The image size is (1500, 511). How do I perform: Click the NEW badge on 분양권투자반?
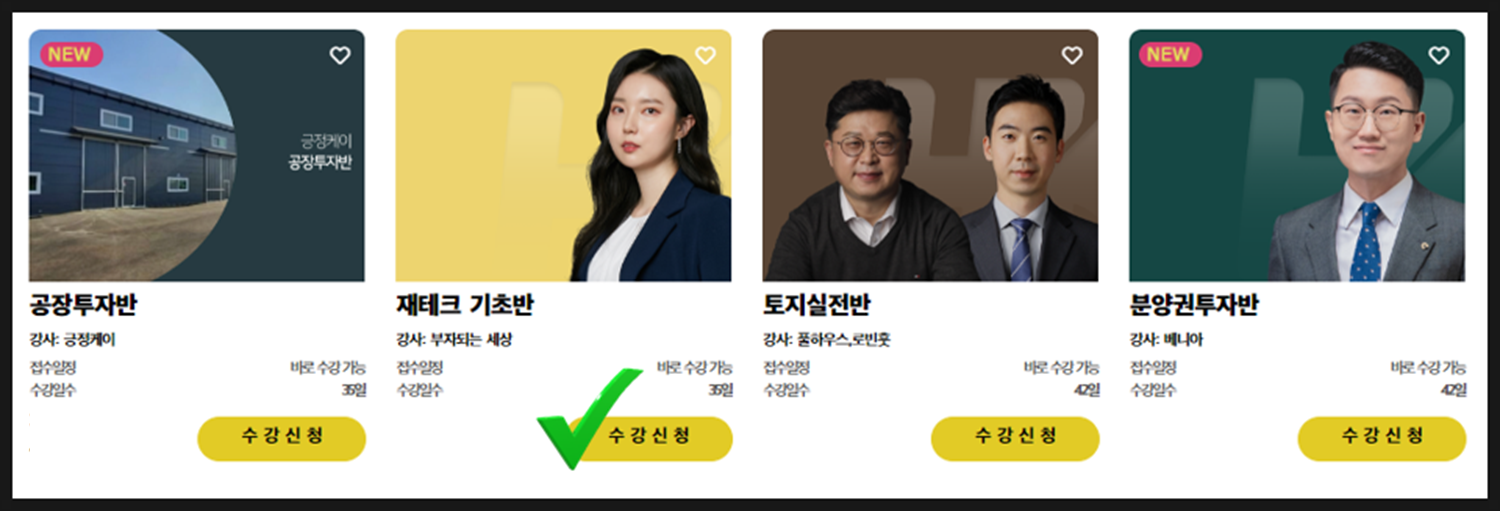(1170, 55)
